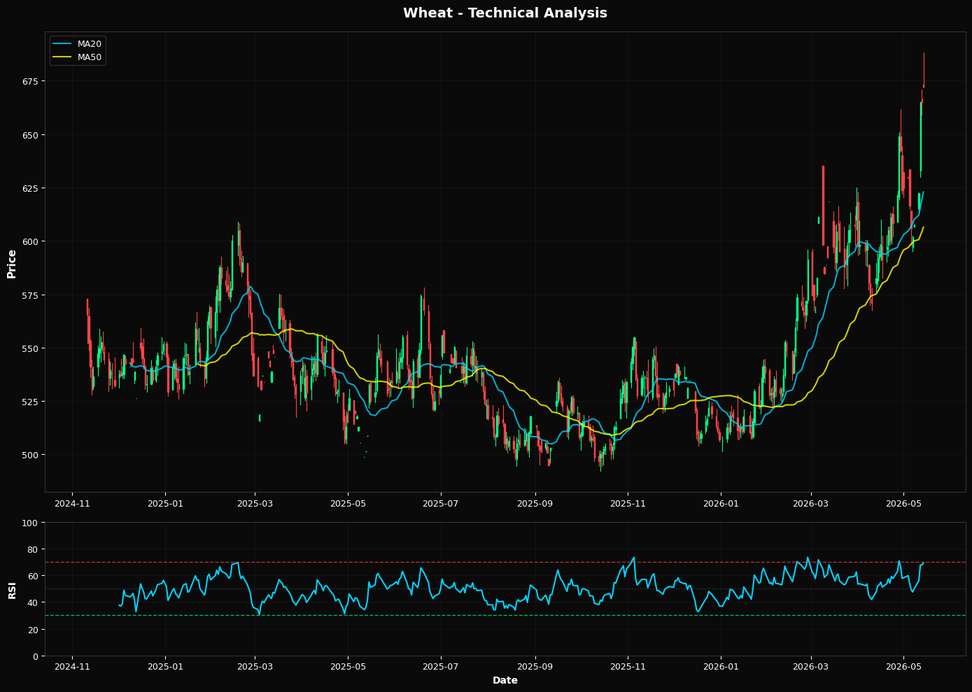Click 2025-11 date under the RSI chart

coord(628,667)
